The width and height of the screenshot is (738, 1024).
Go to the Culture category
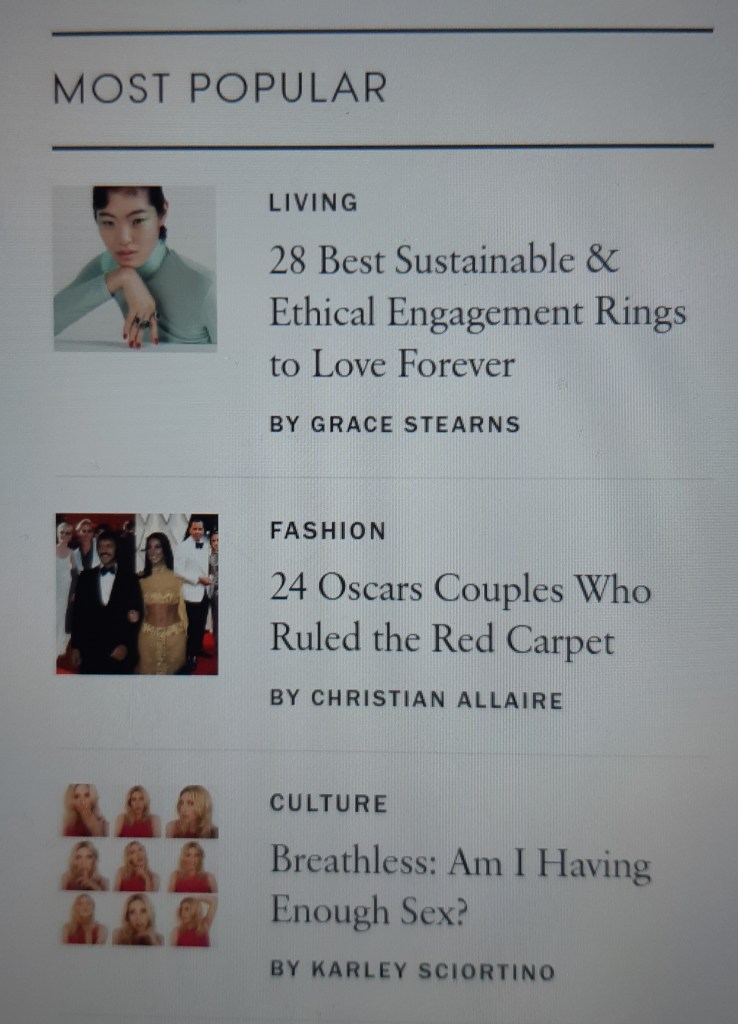tap(329, 803)
